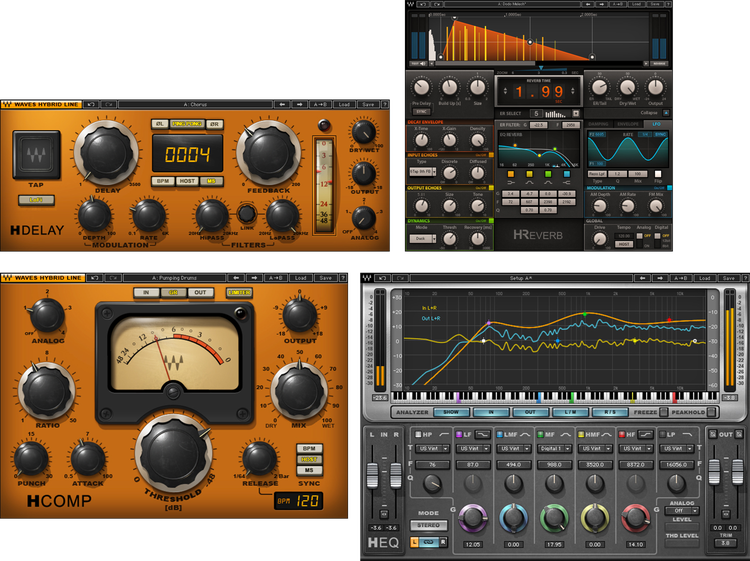Open the HP band US Vint dropdown

[x=433, y=449]
